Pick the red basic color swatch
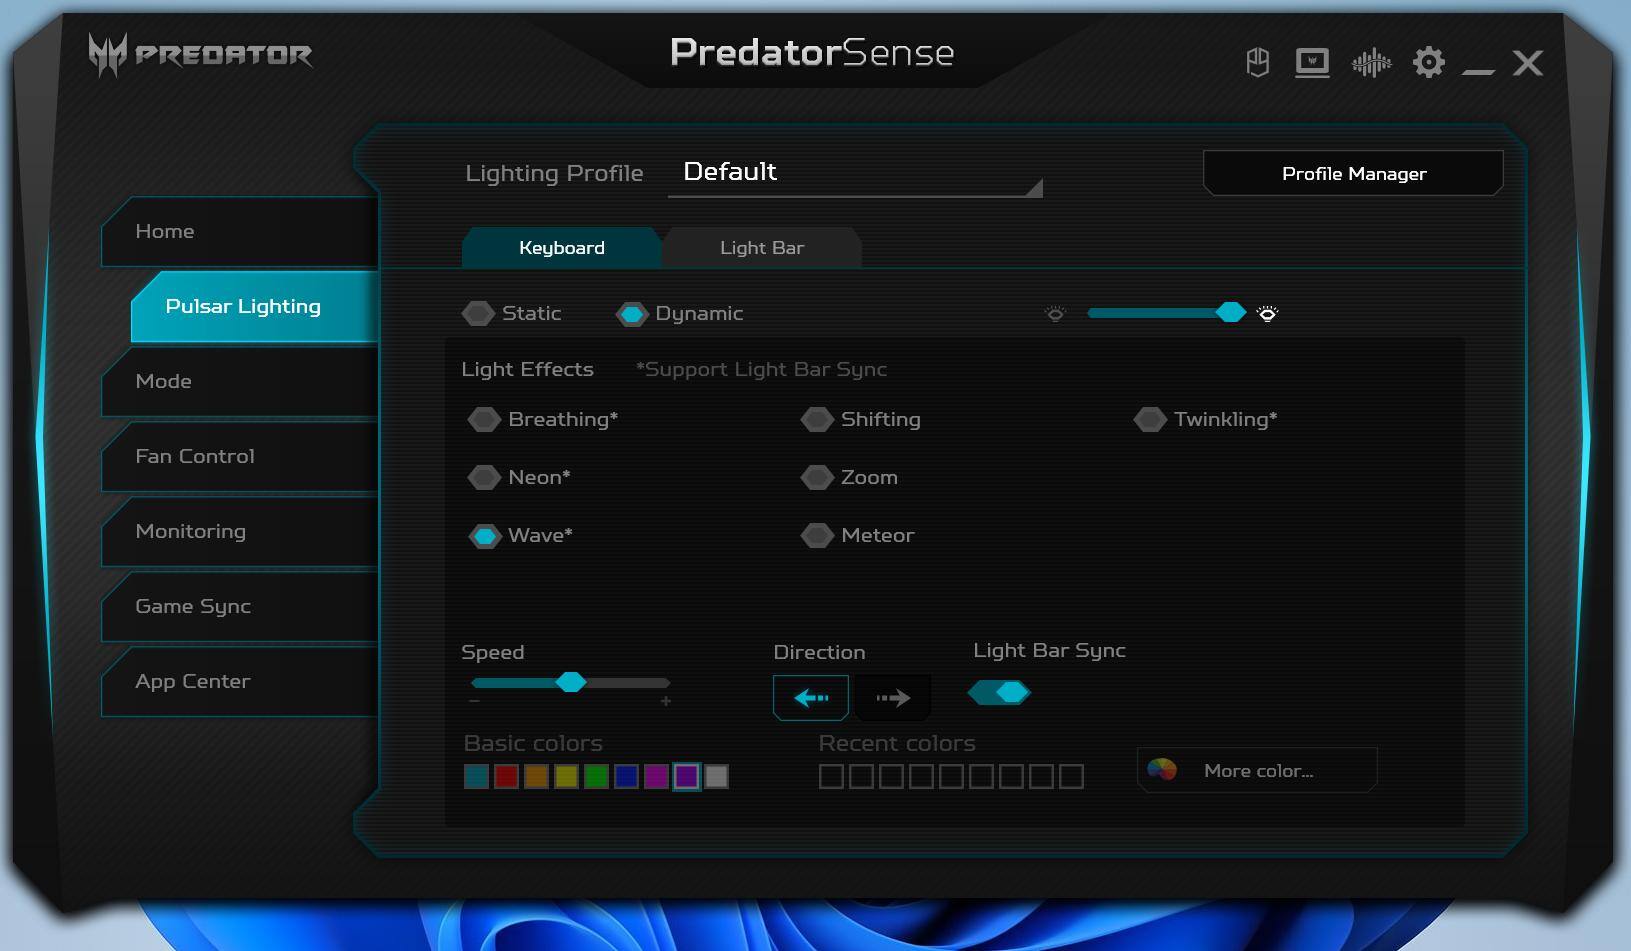Screen dimensions: 1631x951 coord(506,777)
